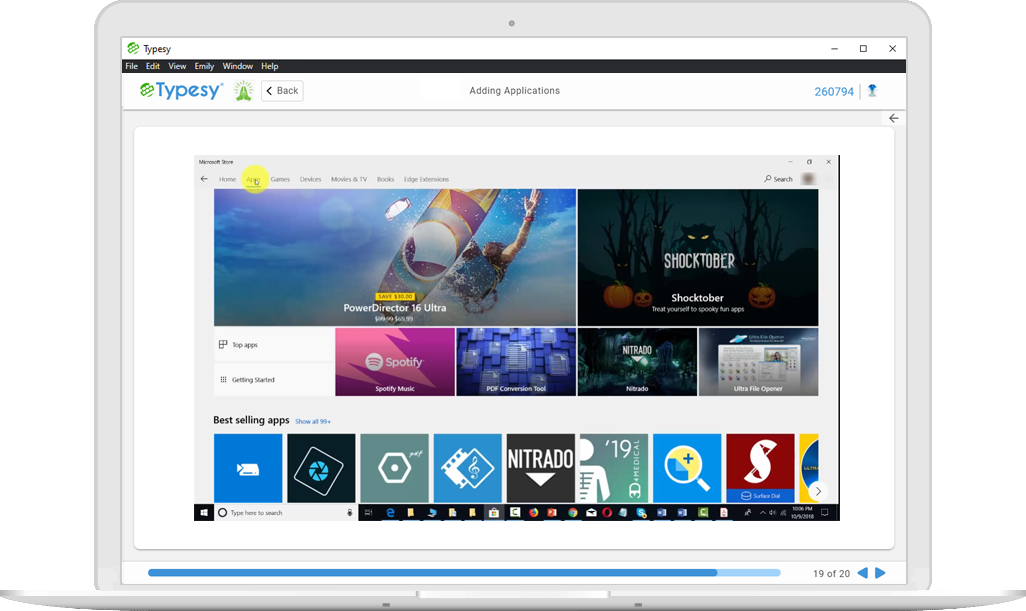Select the Home tab in Microsoft Store
1026x611 pixels.
click(227, 179)
